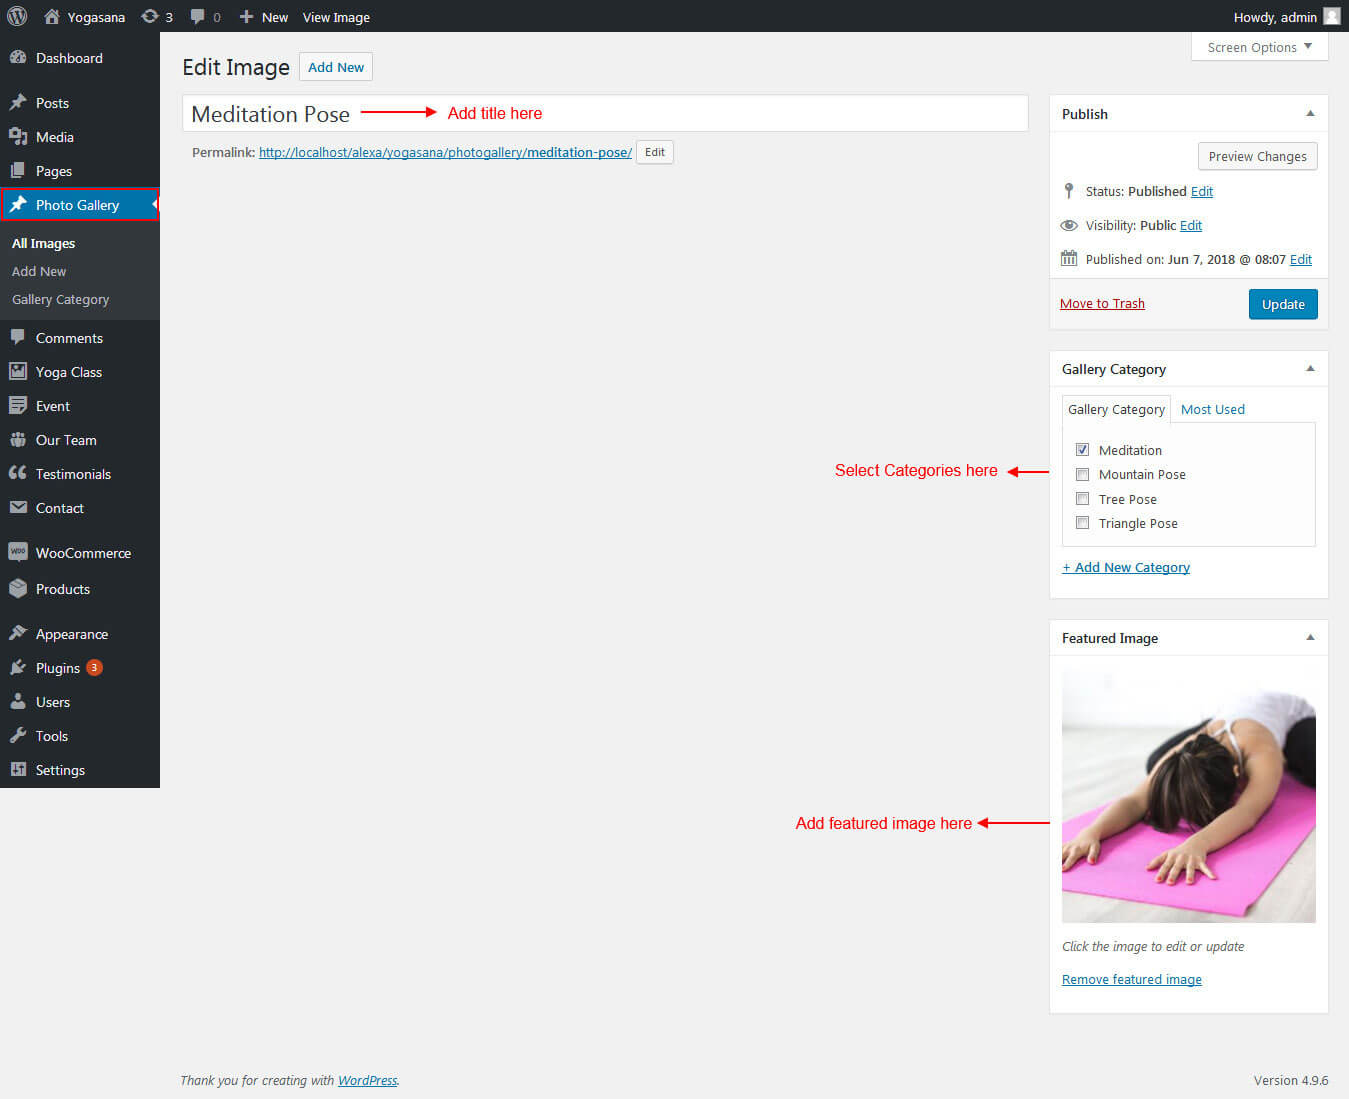Open the Screen Options dropdown

[x=1260, y=47]
